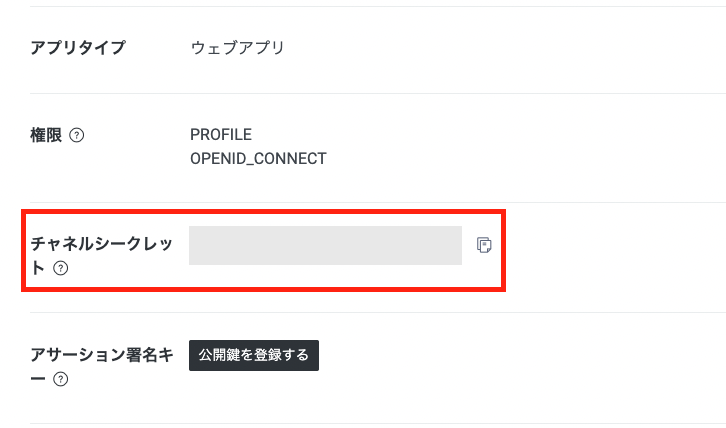This screenshot has width=726, height=428.
Task: Show help tooltip for アサーション署名キー
Action: click(61, 379)
